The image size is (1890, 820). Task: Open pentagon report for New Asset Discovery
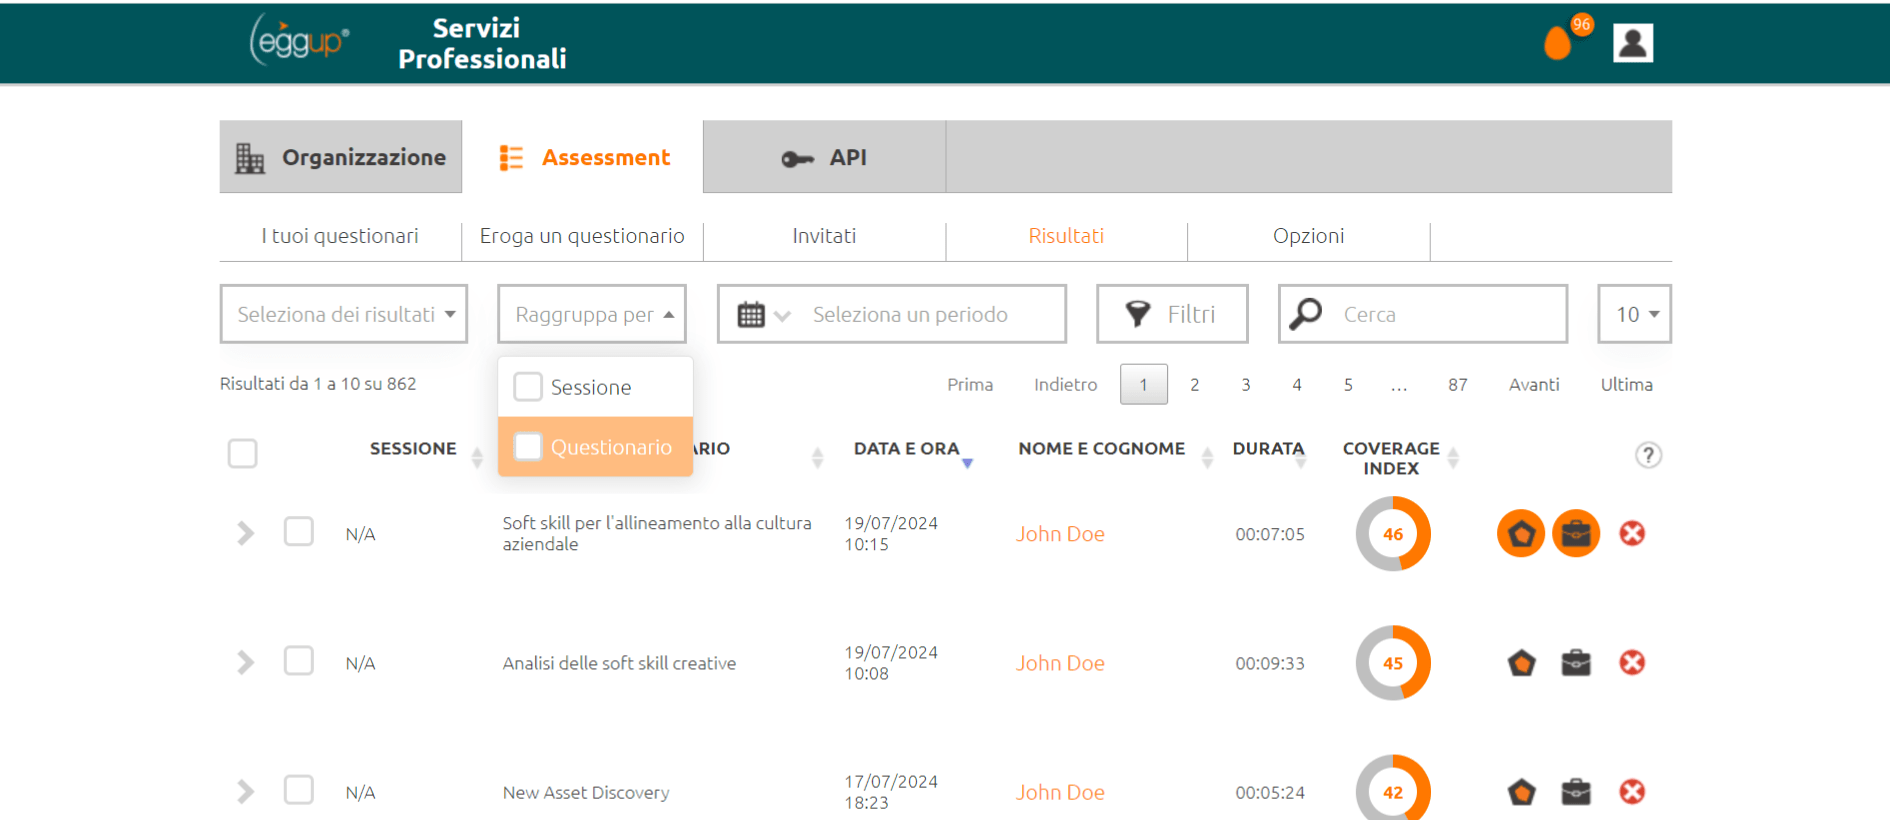click(1521, 791)
